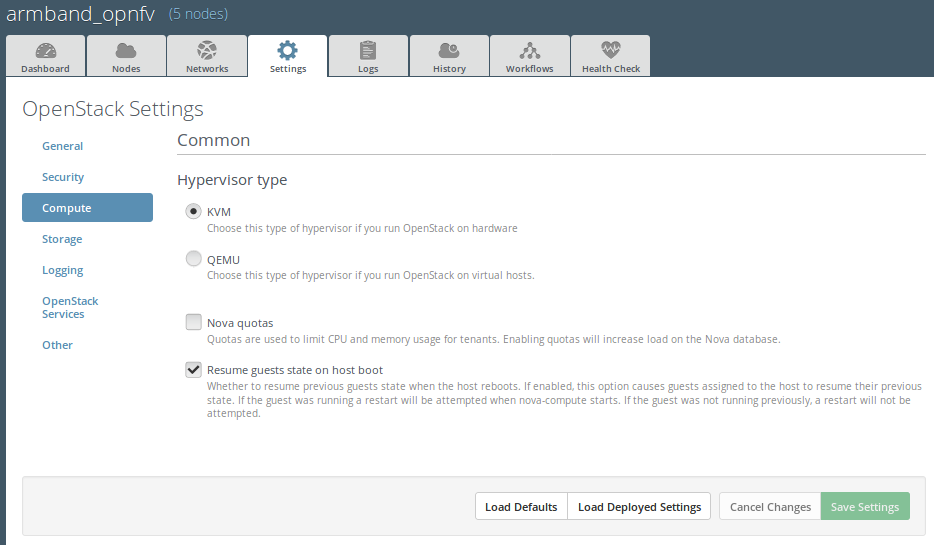This screenshot has width=934, height=545.
Task: Open the OpenStack Services section
Action: coord(70,307)
